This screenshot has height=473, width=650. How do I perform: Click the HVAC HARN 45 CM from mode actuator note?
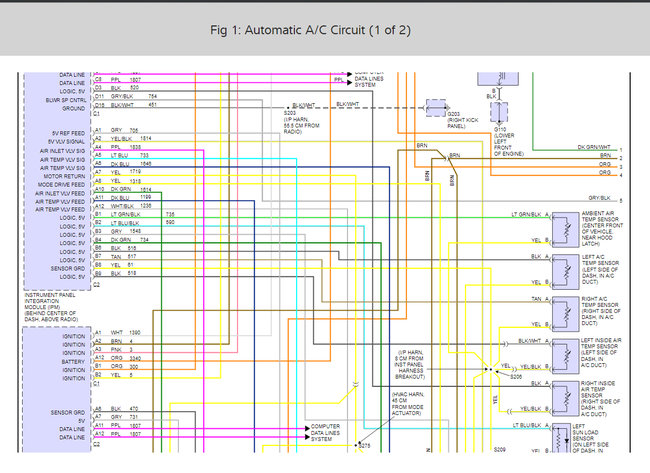[407, 404]
